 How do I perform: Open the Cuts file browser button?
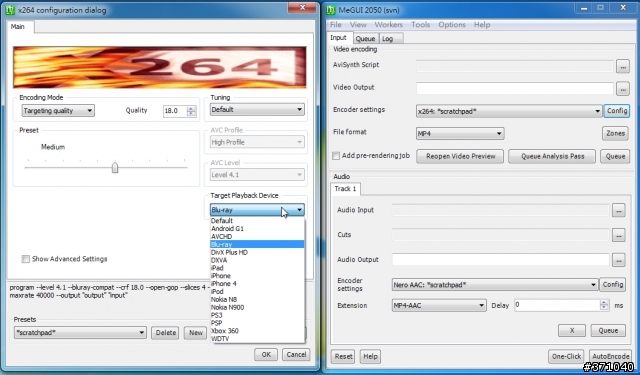pyautogui.click(x=618, y=235)
